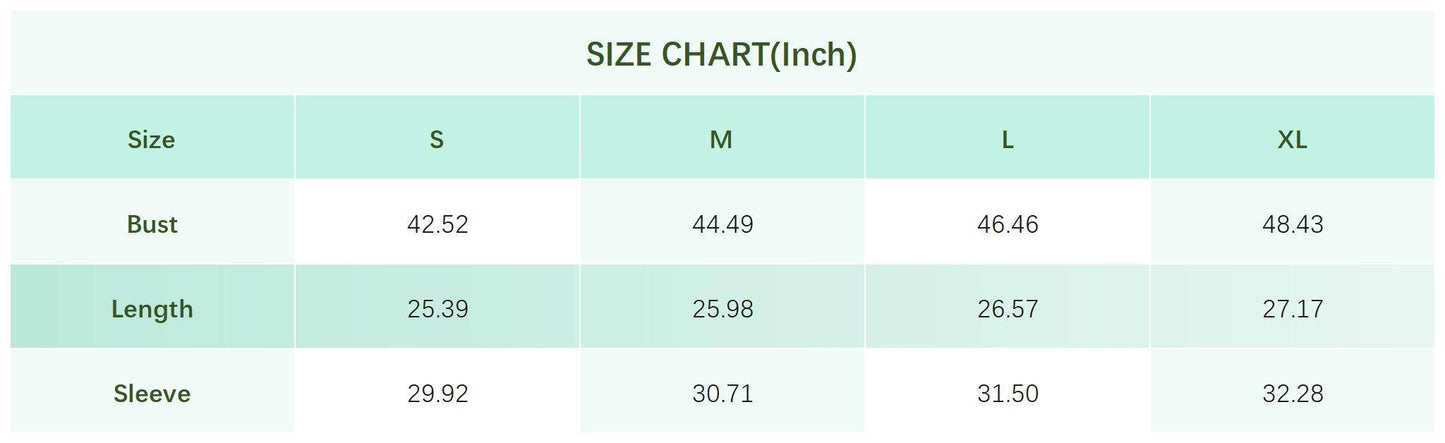Screen dimensions: 1445x443
Task: Click length value 25.98
Action: coord(722,309)
